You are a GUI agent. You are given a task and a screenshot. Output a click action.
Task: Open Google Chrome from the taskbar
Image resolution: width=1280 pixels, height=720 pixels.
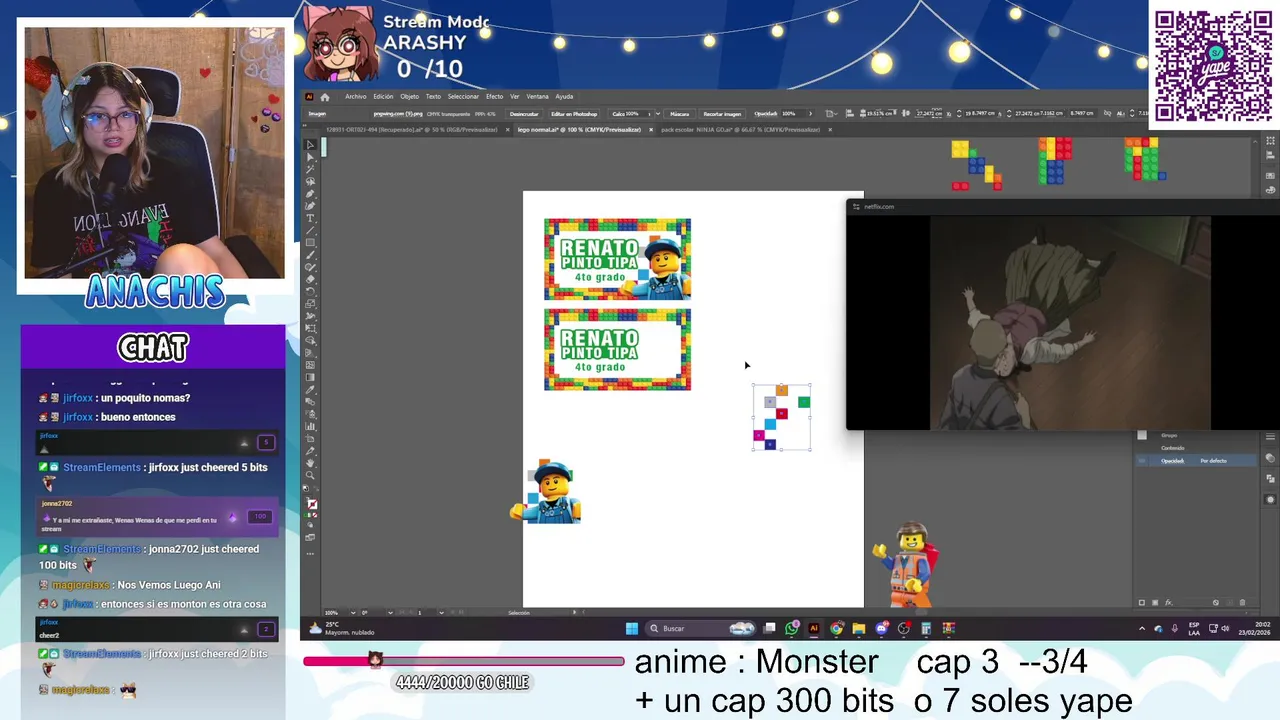coord(836,628)
